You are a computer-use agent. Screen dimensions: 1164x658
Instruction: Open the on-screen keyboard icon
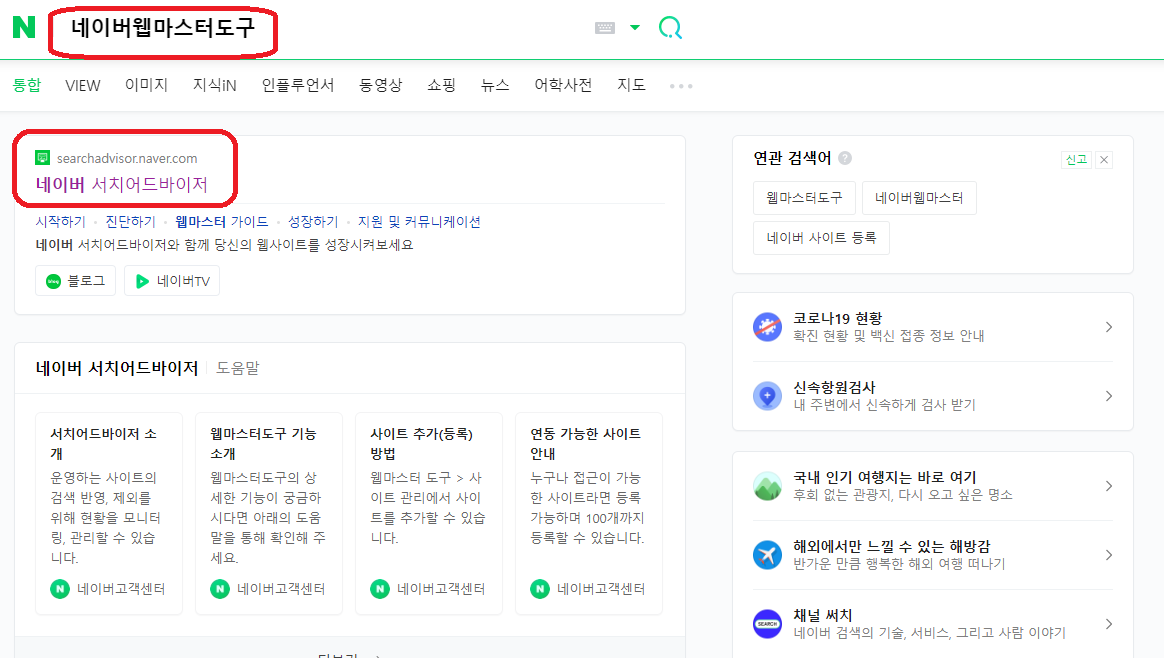pyautogui.click(x=605, y=28)
